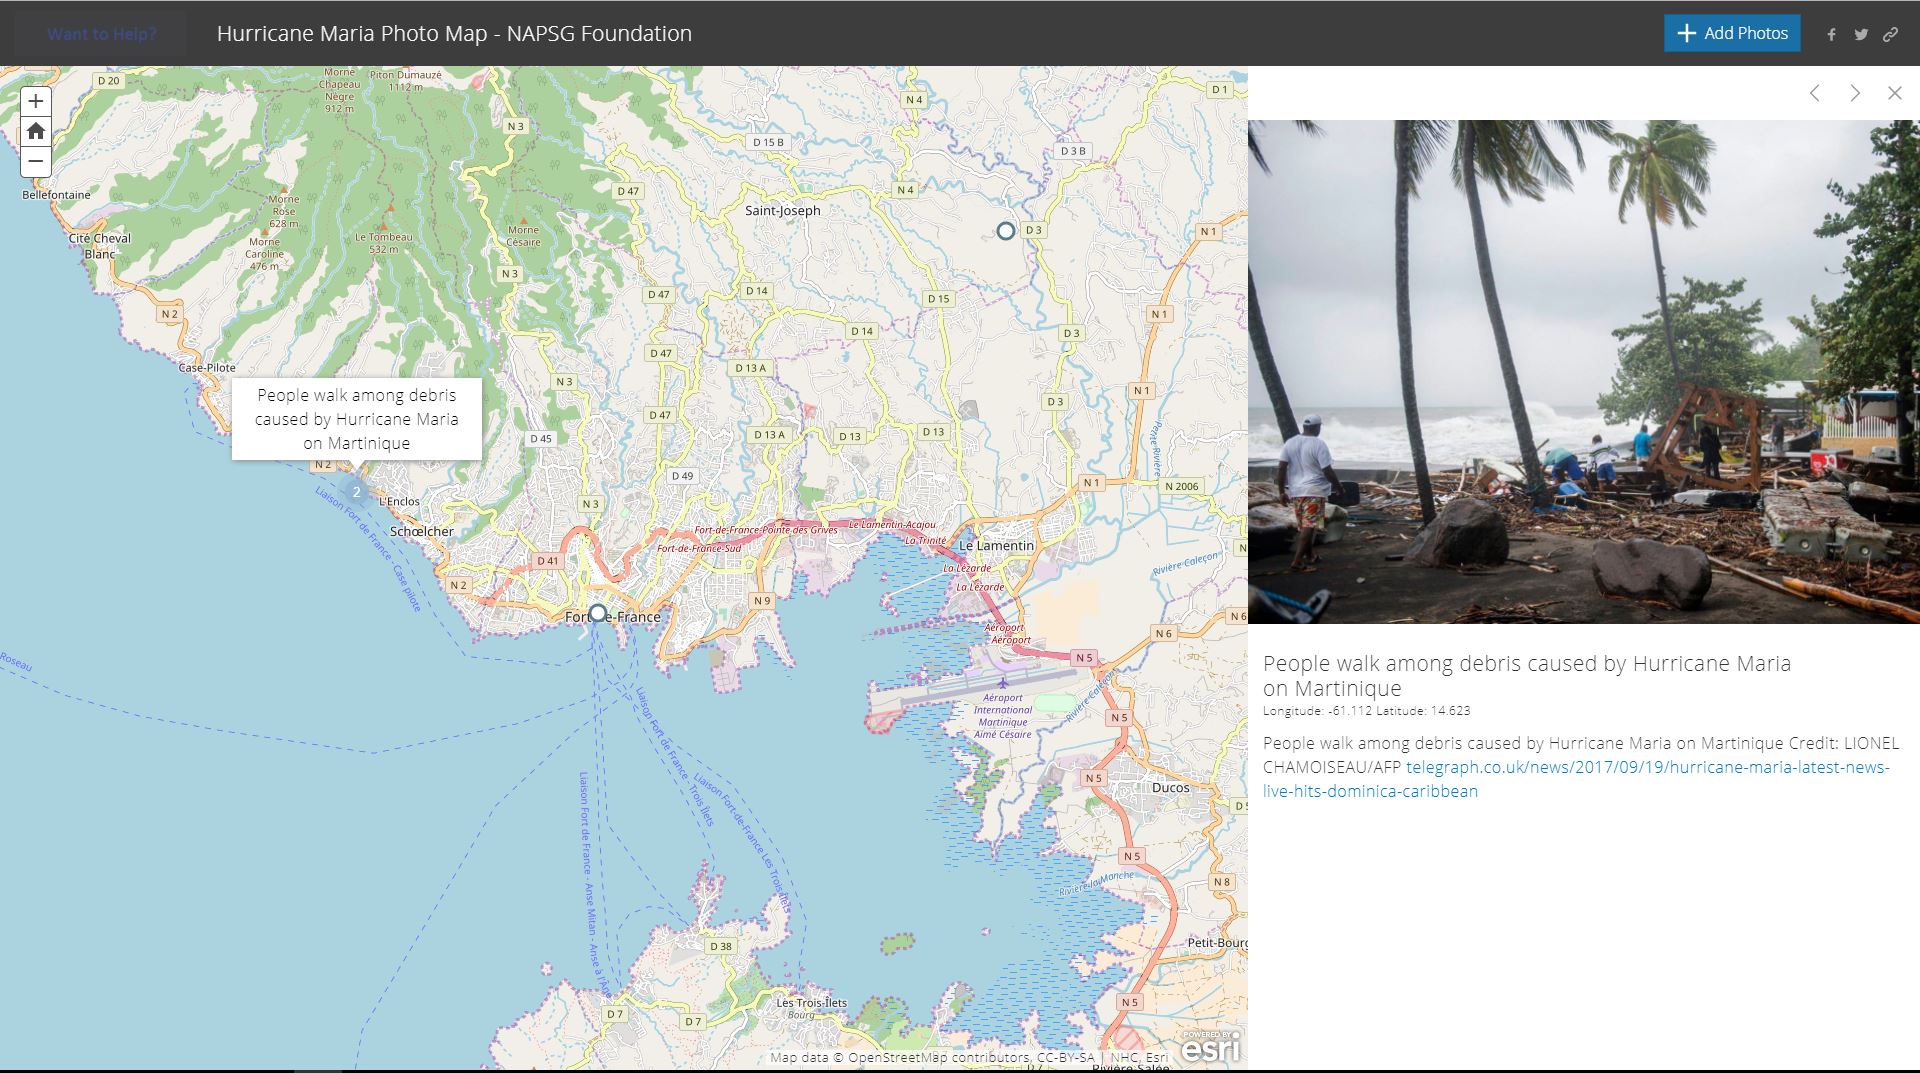The image size is (1920, 1073).
Task: Reset map to home extent
Action: tap(36, 131)
